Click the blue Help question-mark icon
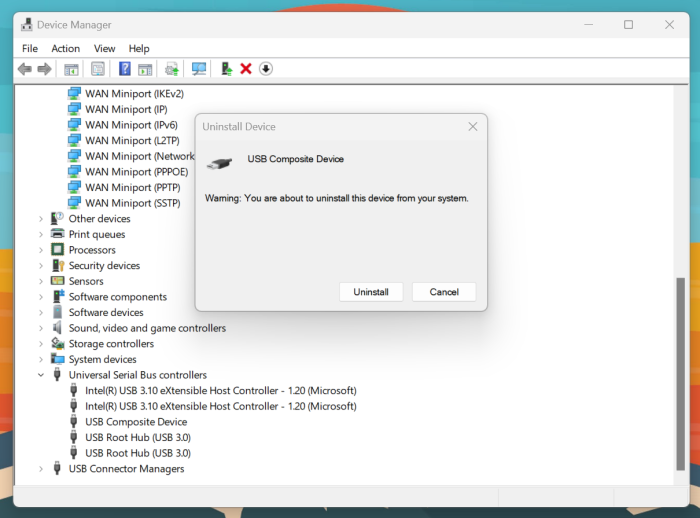The width and height of the screenshot is (700, 518). click(125, 69)
